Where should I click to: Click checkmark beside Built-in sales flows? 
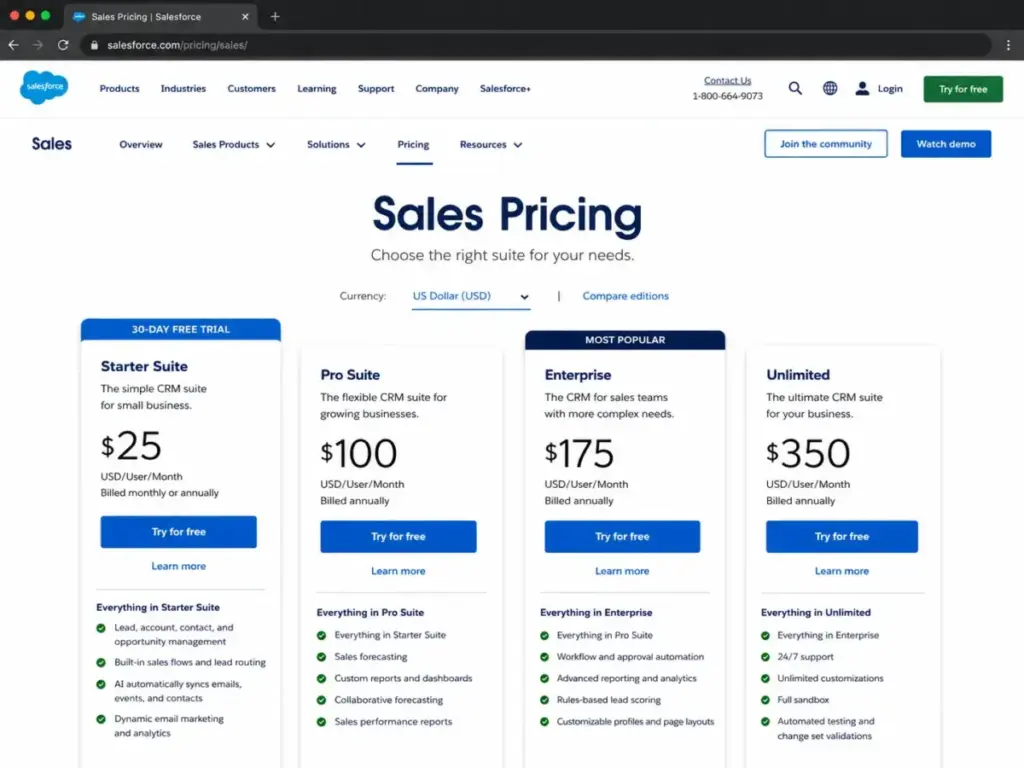click(x=101, y=662)
